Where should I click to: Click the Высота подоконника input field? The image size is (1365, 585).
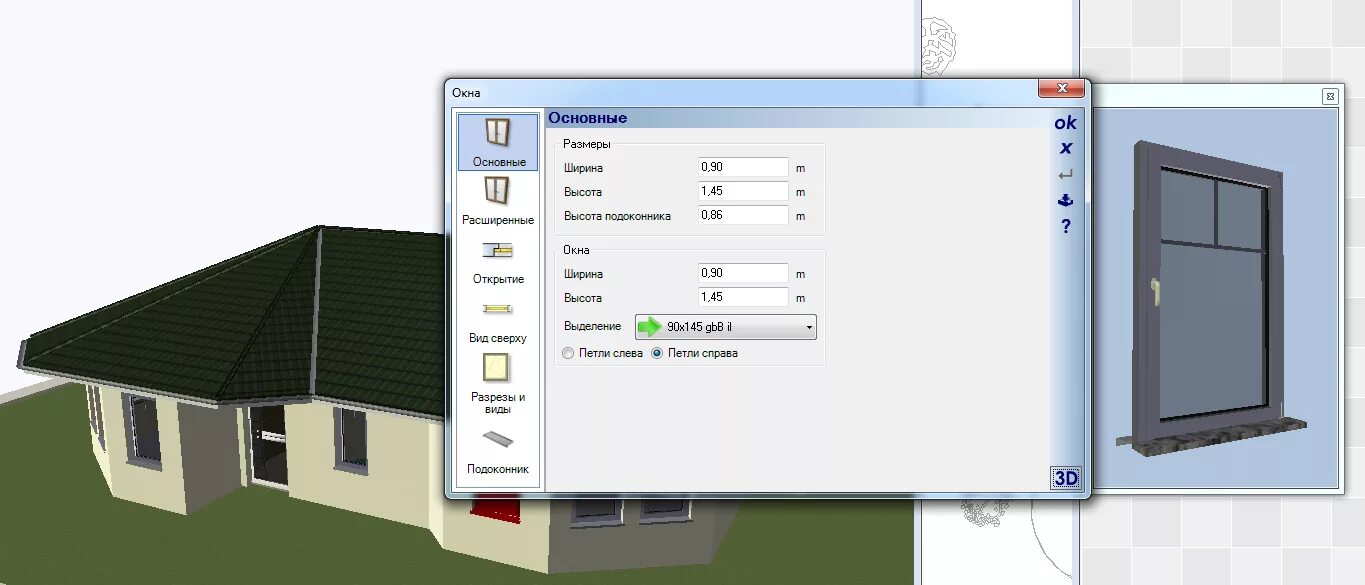743,215
